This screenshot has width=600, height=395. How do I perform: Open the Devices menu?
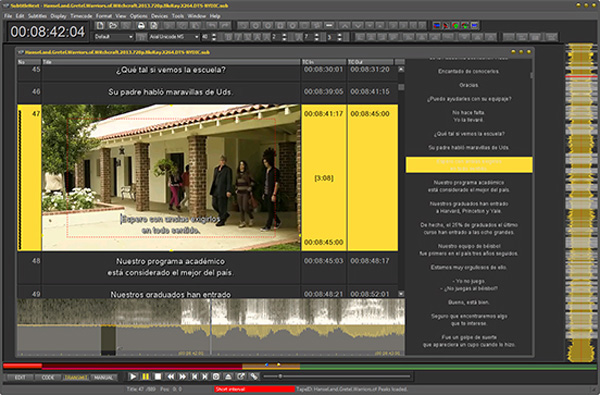(x=160, y=16)
